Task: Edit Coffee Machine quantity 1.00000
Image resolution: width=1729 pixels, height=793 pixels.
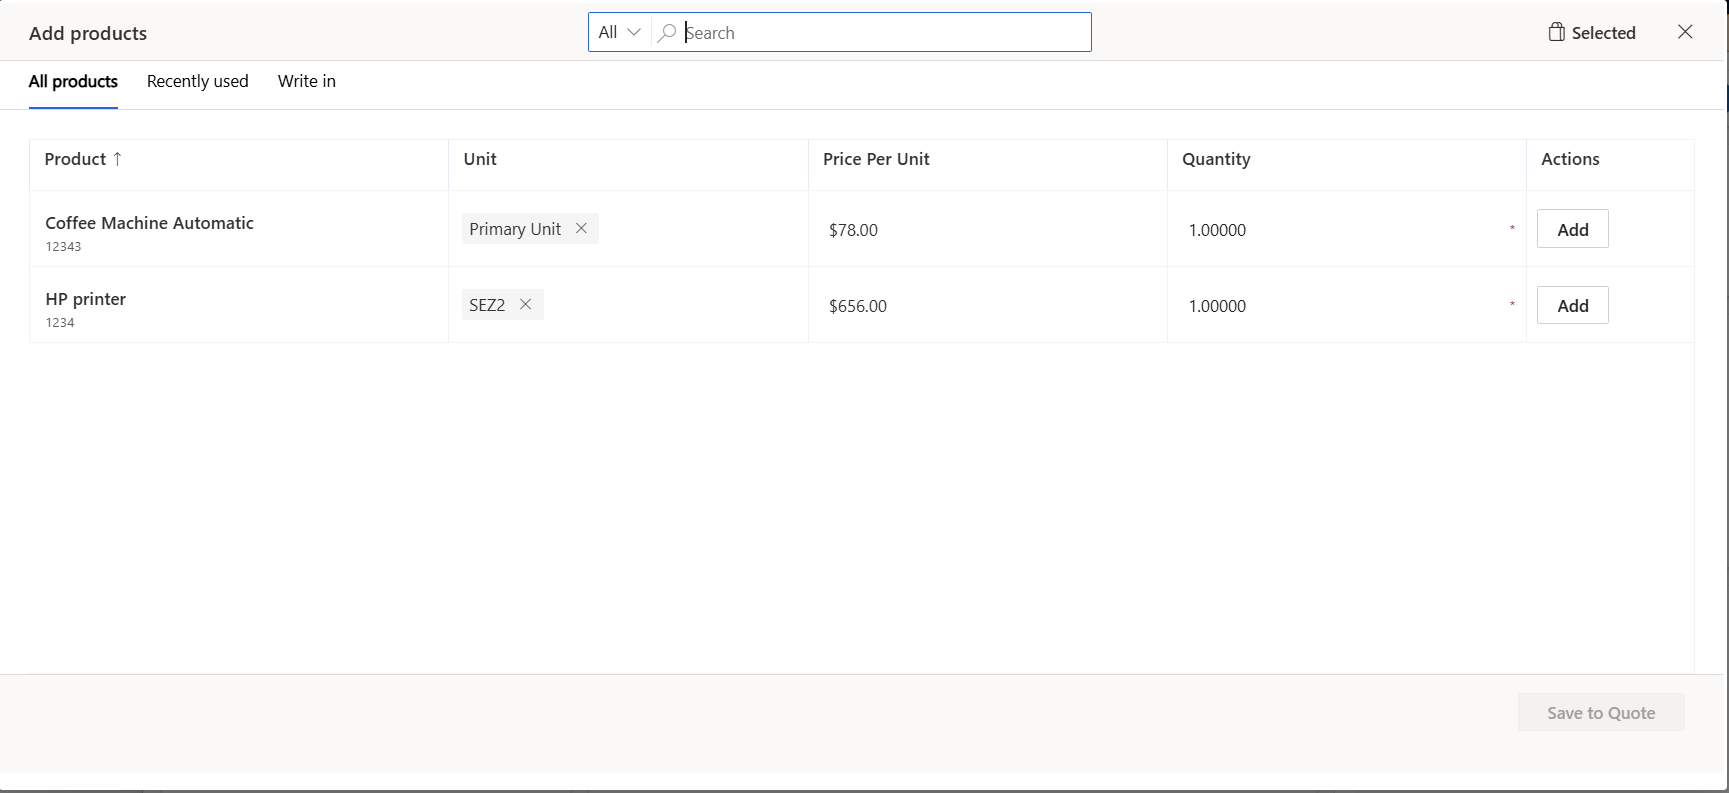Action: (1345, 230)
